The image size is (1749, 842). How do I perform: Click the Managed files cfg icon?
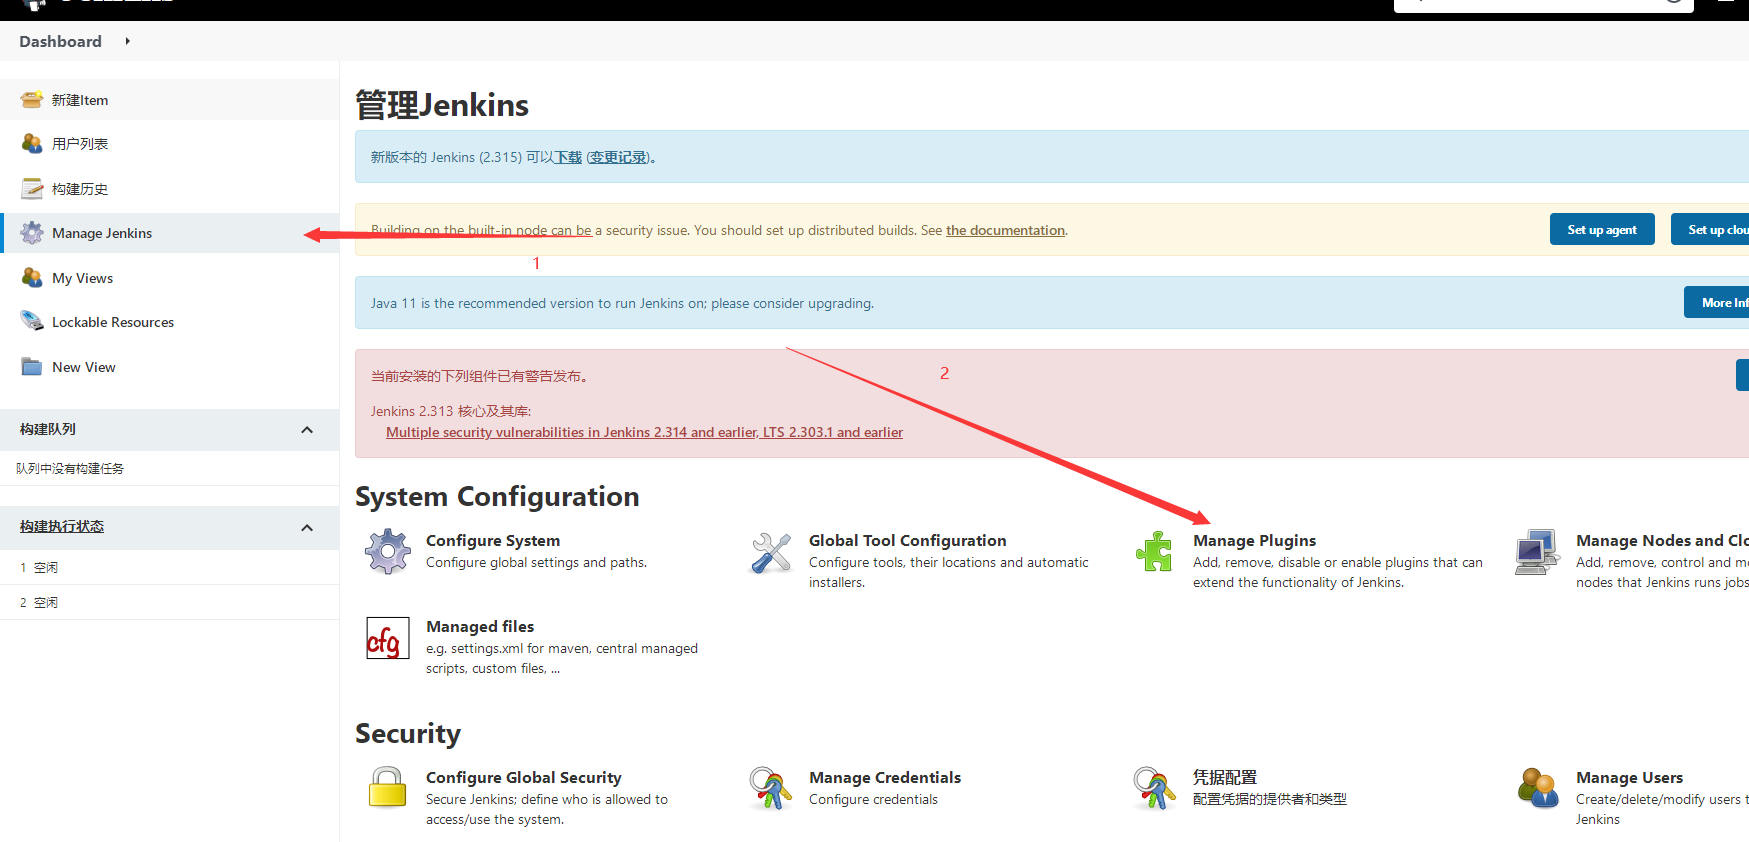point(388,638)
